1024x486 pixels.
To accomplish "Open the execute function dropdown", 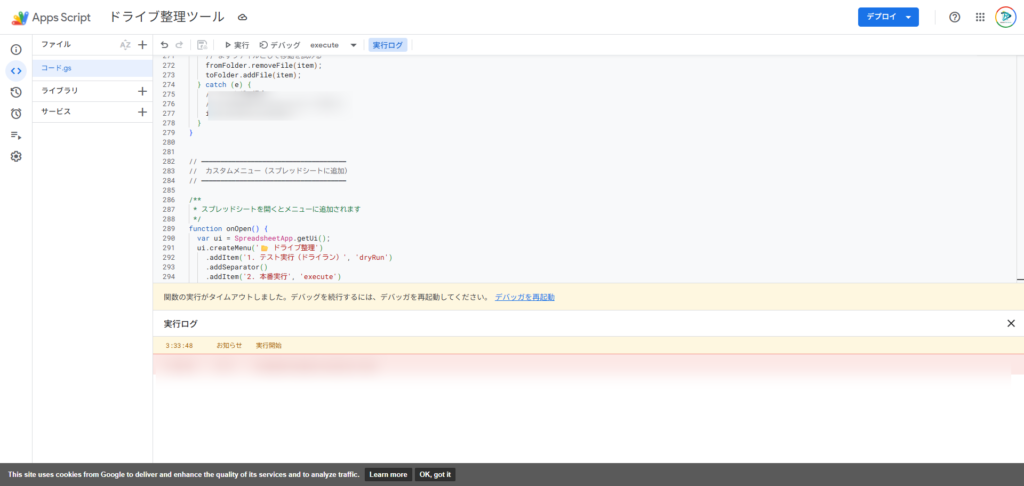I will [334, 45].
